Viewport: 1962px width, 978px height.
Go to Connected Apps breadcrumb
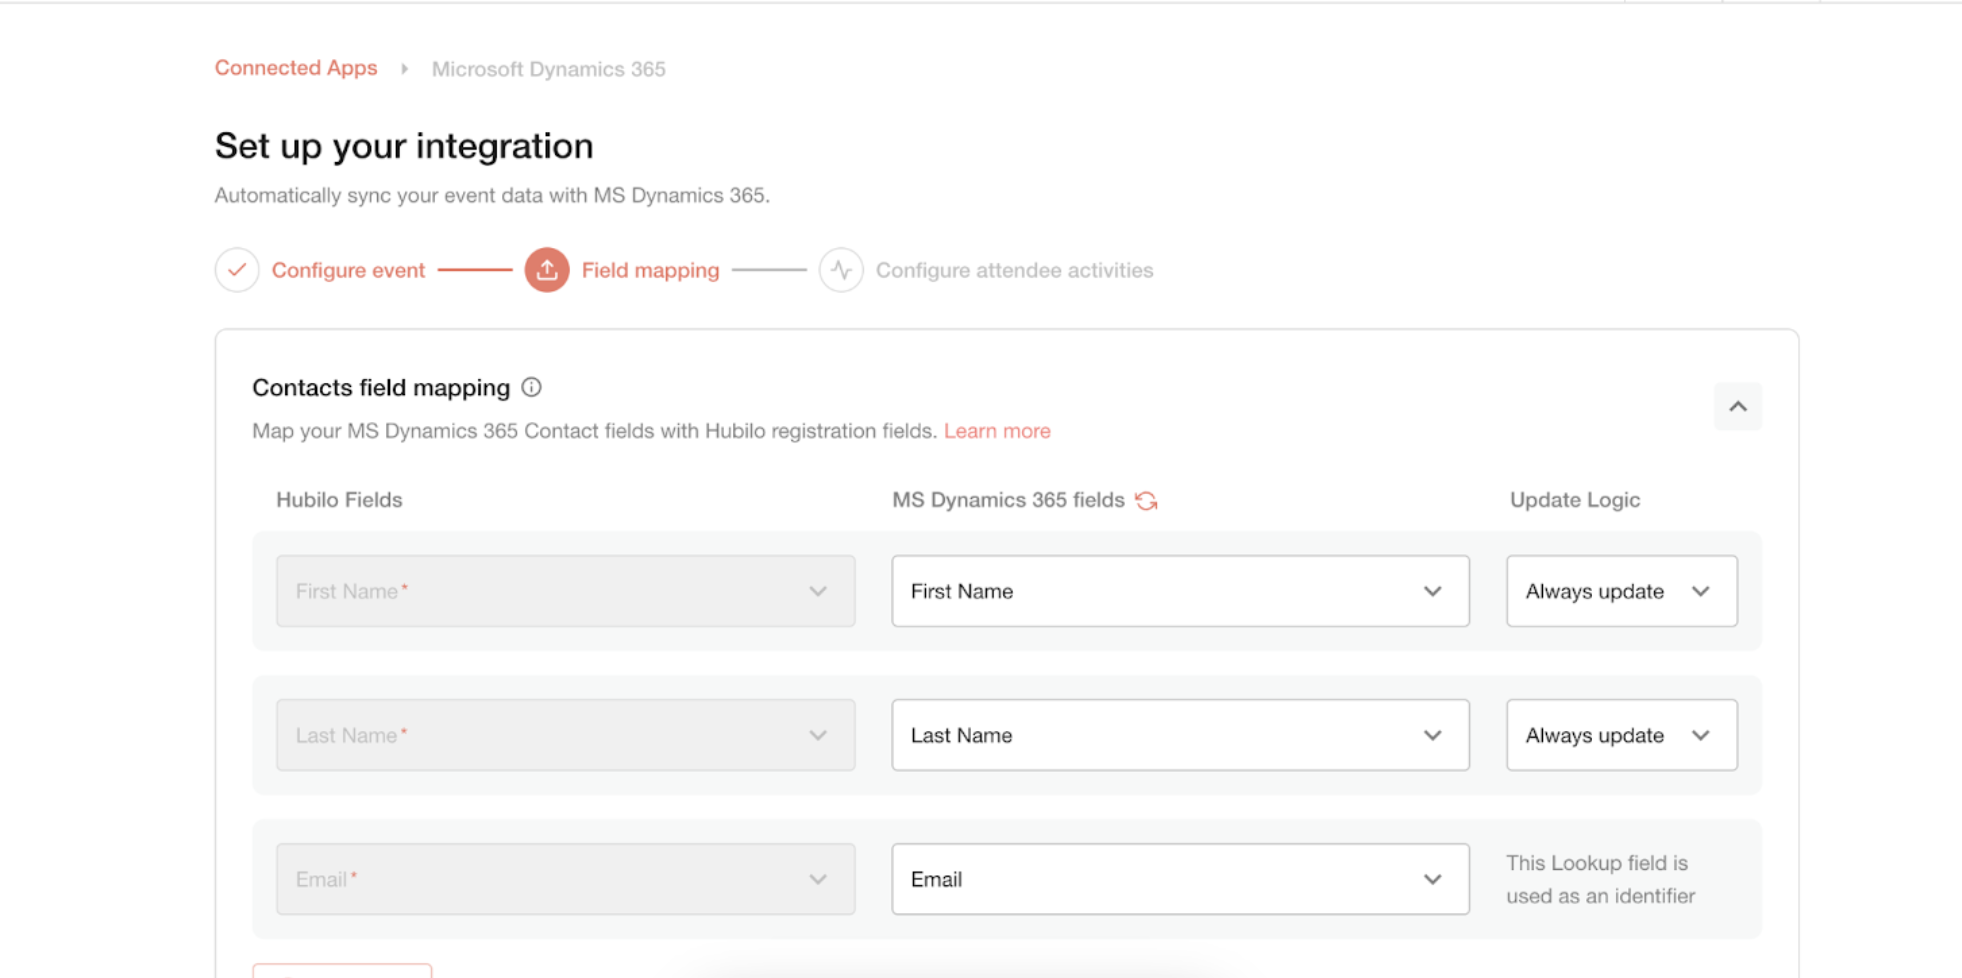click(x=296, y=68)
